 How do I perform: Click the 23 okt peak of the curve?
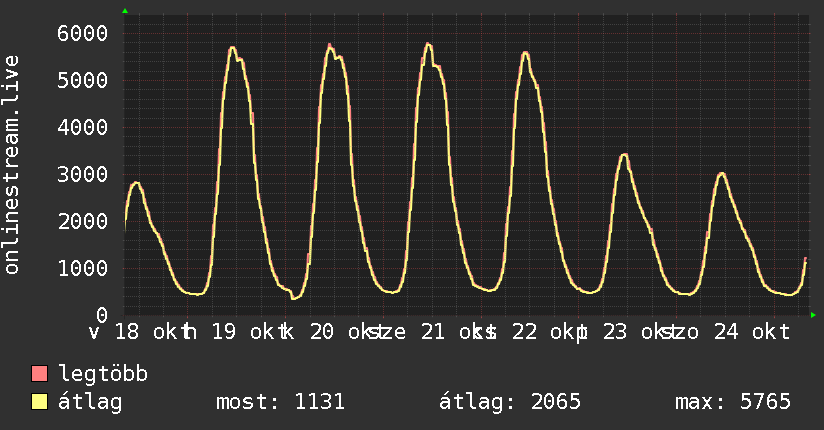(624, 155)
